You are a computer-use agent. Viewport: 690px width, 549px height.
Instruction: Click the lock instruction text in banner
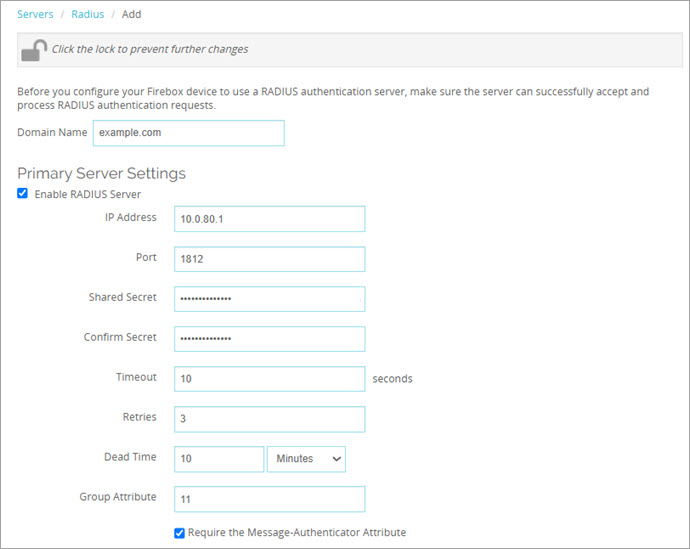pyautogui.click(x=150, y=49)
